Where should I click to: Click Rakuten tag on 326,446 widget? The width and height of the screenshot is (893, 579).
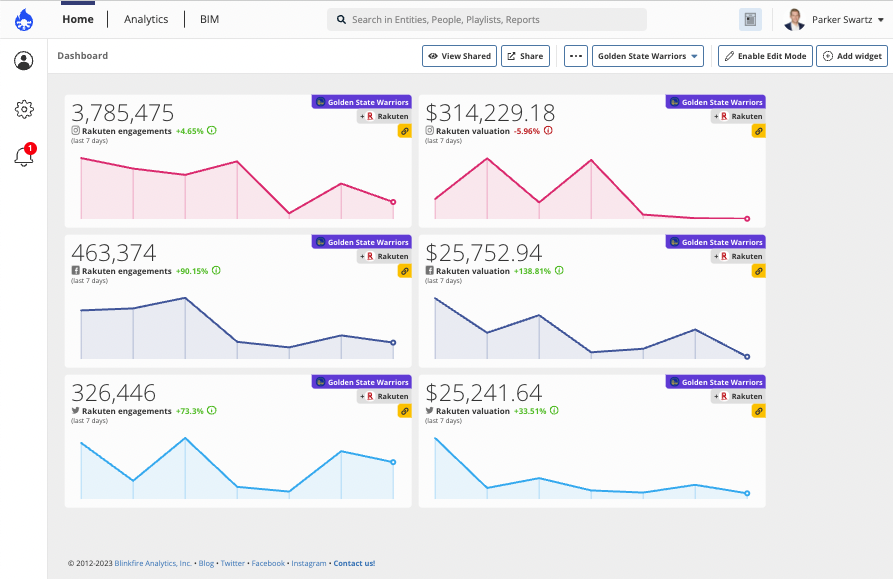pyautogui.click(x=384, y=396)
